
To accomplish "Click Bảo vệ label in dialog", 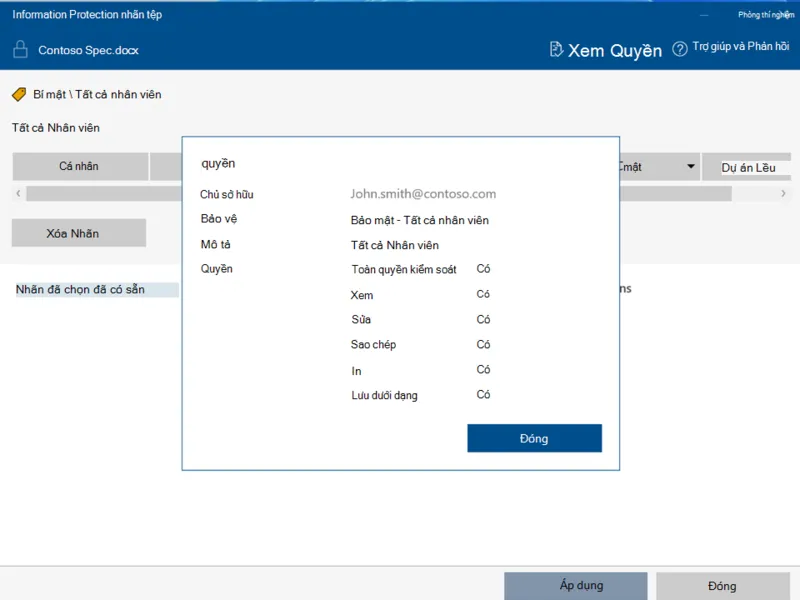I will tap(219, 219).
